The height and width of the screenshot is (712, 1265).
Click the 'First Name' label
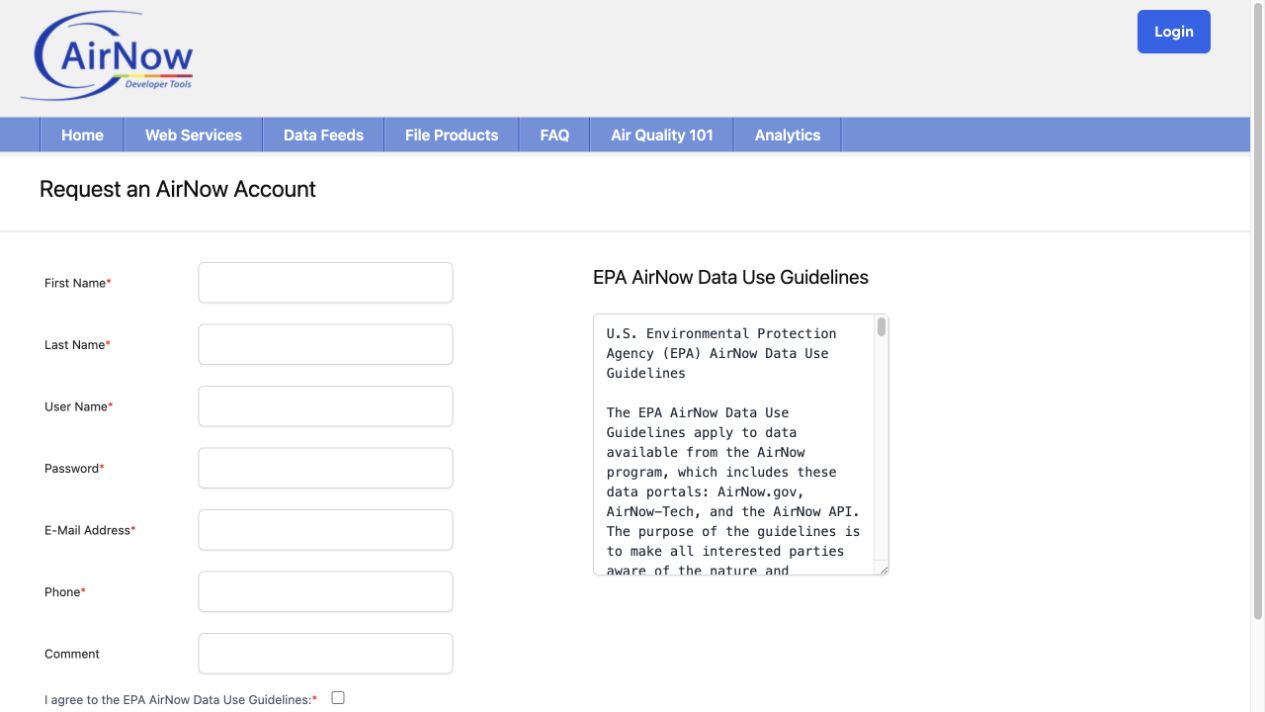pos(78,283)
